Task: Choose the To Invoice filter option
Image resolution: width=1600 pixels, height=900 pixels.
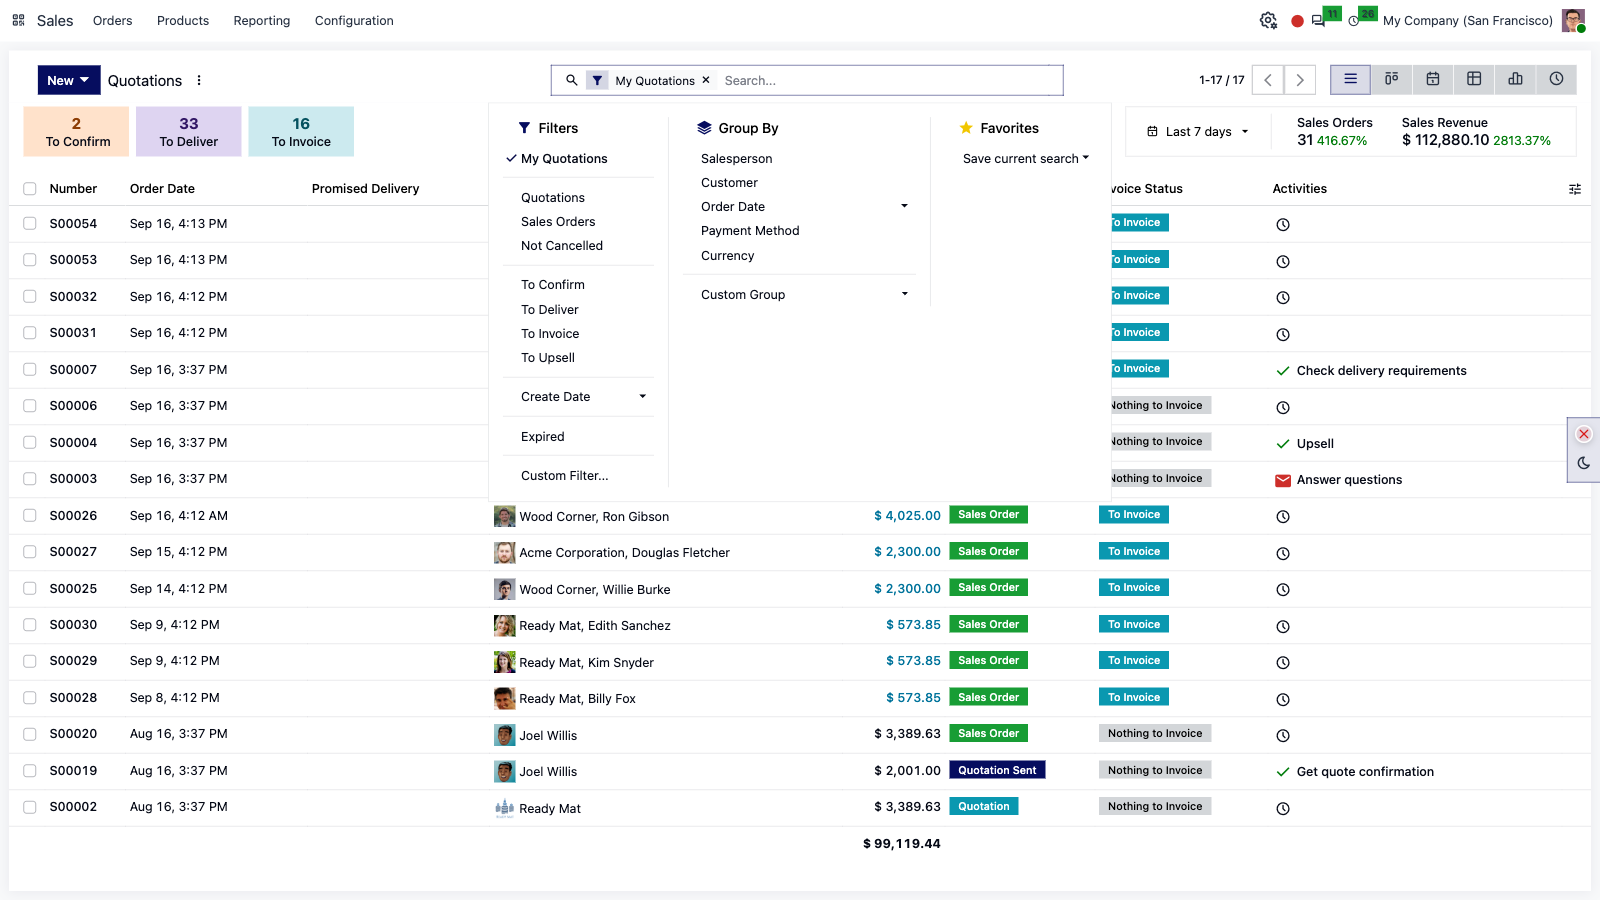Action: (x=550, y=334)
